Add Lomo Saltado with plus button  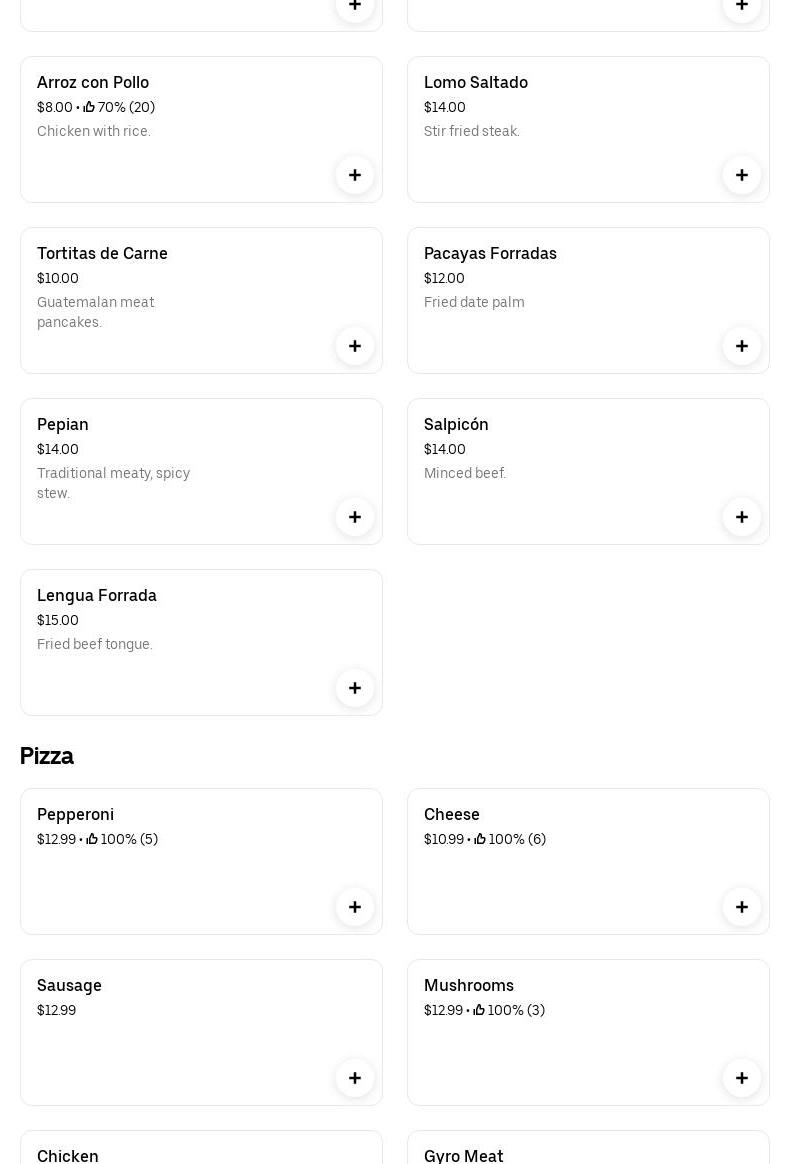click(x=742, y=175)
